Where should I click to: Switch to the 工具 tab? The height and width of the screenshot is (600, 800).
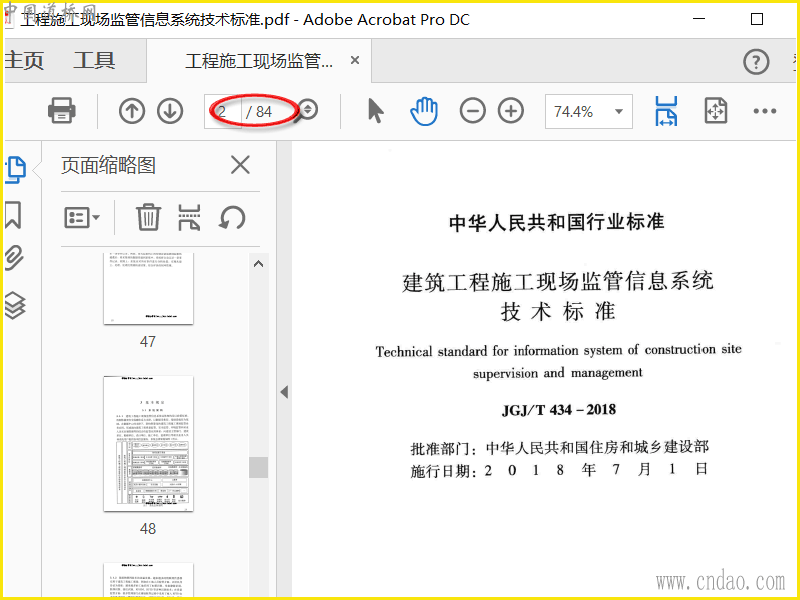click(94, 60)
